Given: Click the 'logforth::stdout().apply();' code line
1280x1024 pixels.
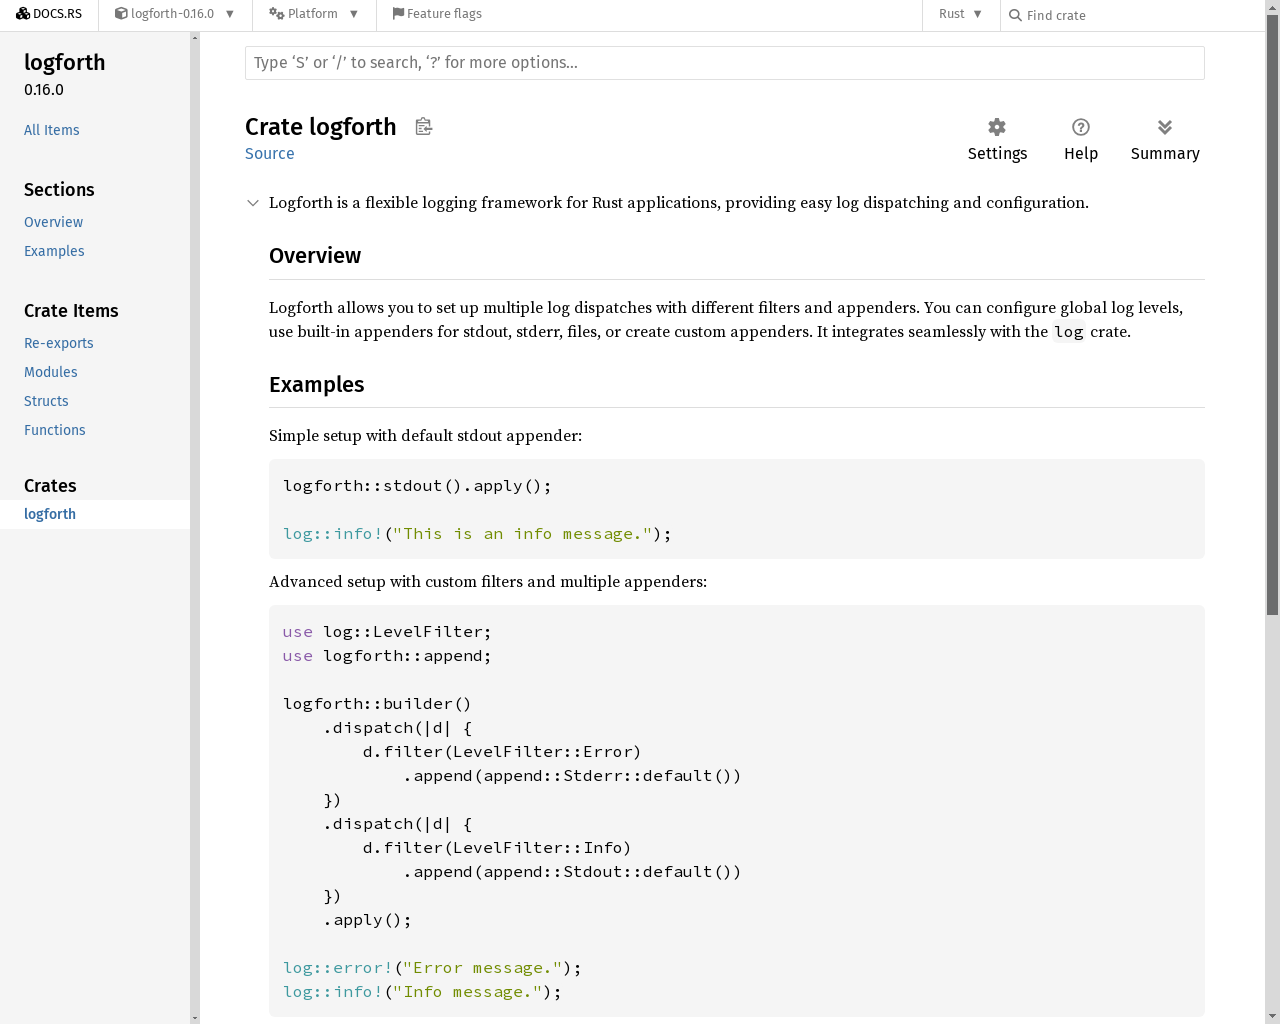Looking at the screenshot, I should [x=417, y=486].
